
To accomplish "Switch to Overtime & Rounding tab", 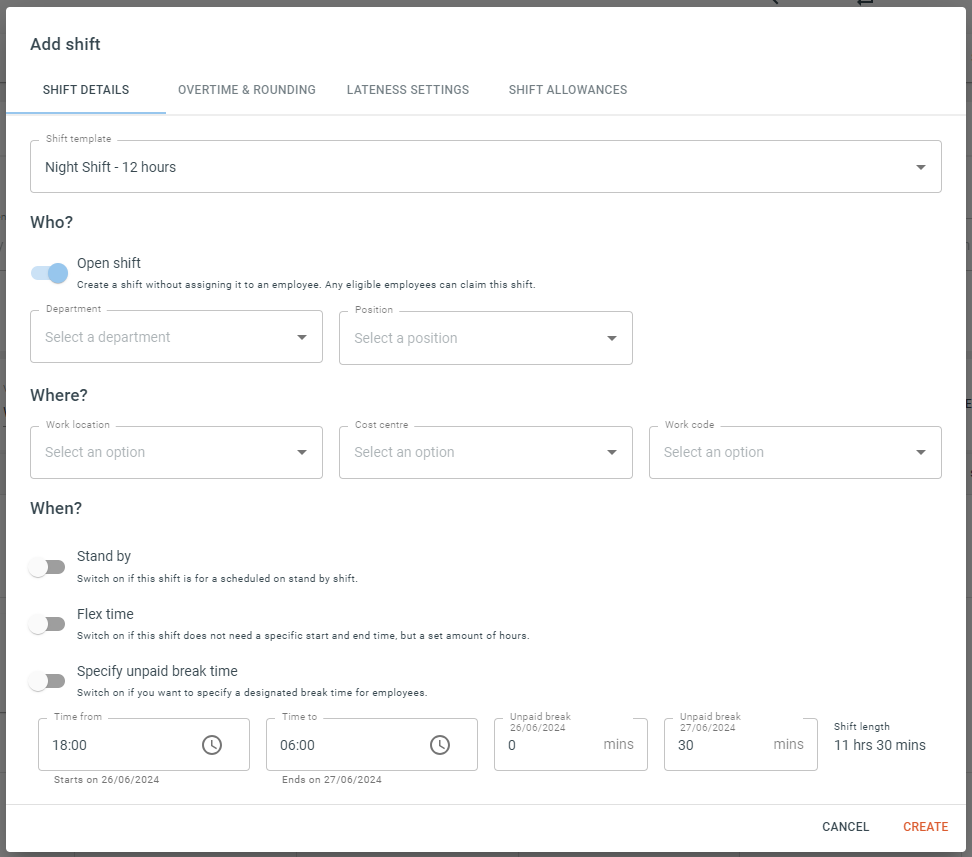I will click(x=247, y=90).
